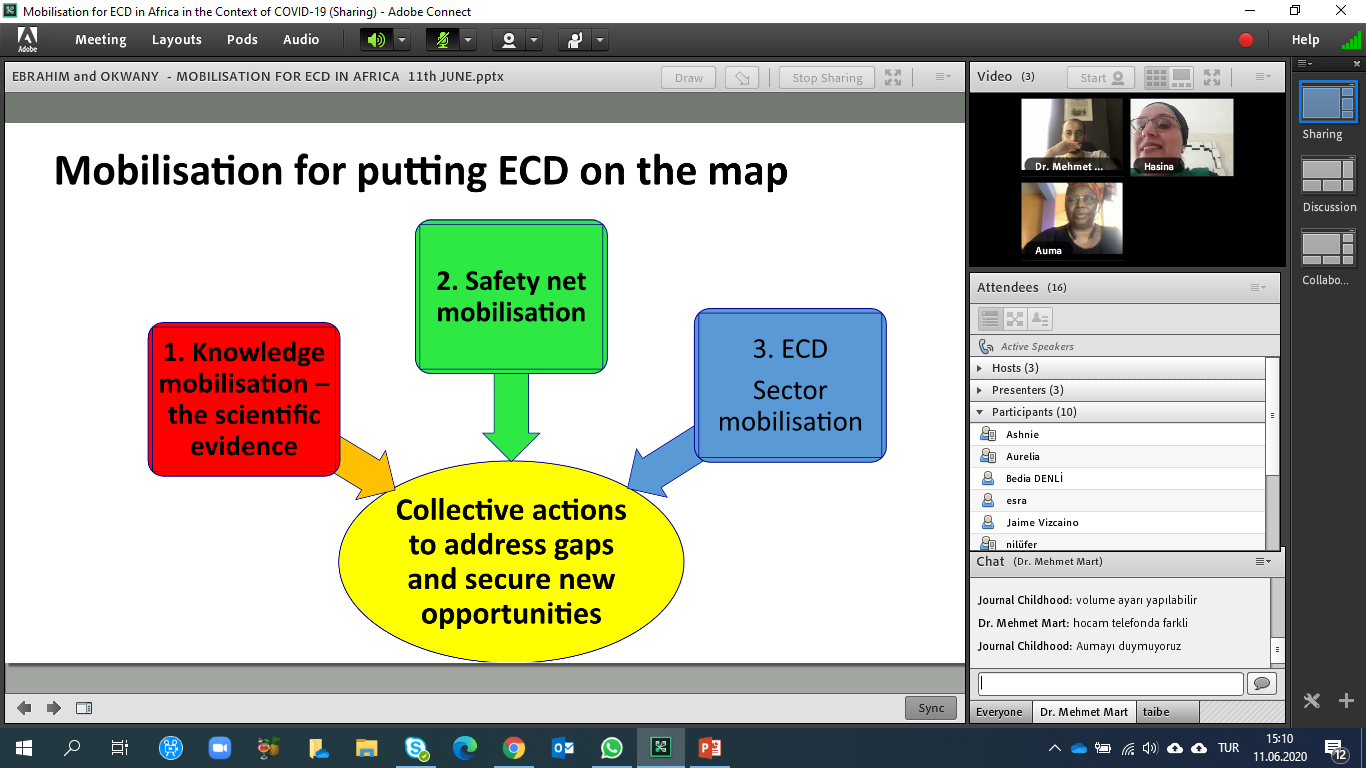Viewport: 1366px width, 768px height.
Task: Switch to the taibe chat tab
Action: tap(1155, 712)
